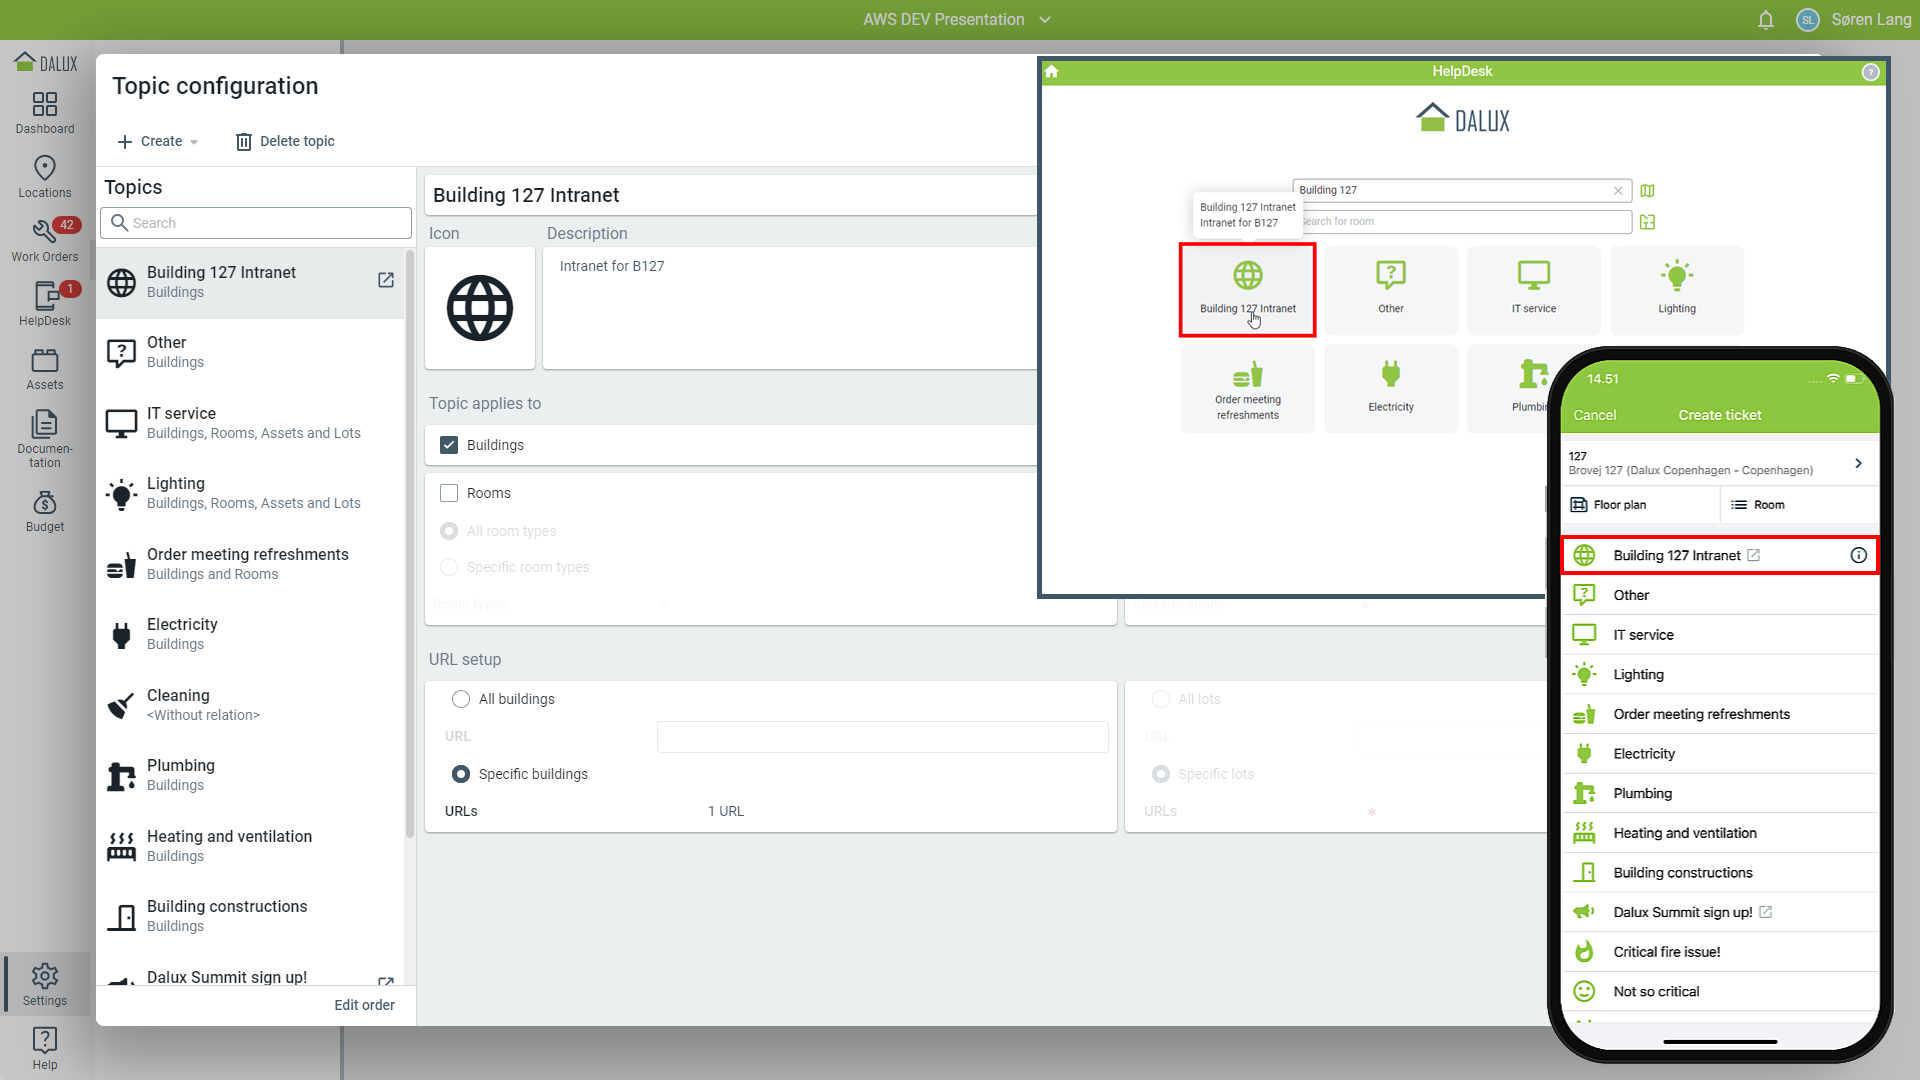
Task: Go to Assets section
Action: (x=45, y=368)
